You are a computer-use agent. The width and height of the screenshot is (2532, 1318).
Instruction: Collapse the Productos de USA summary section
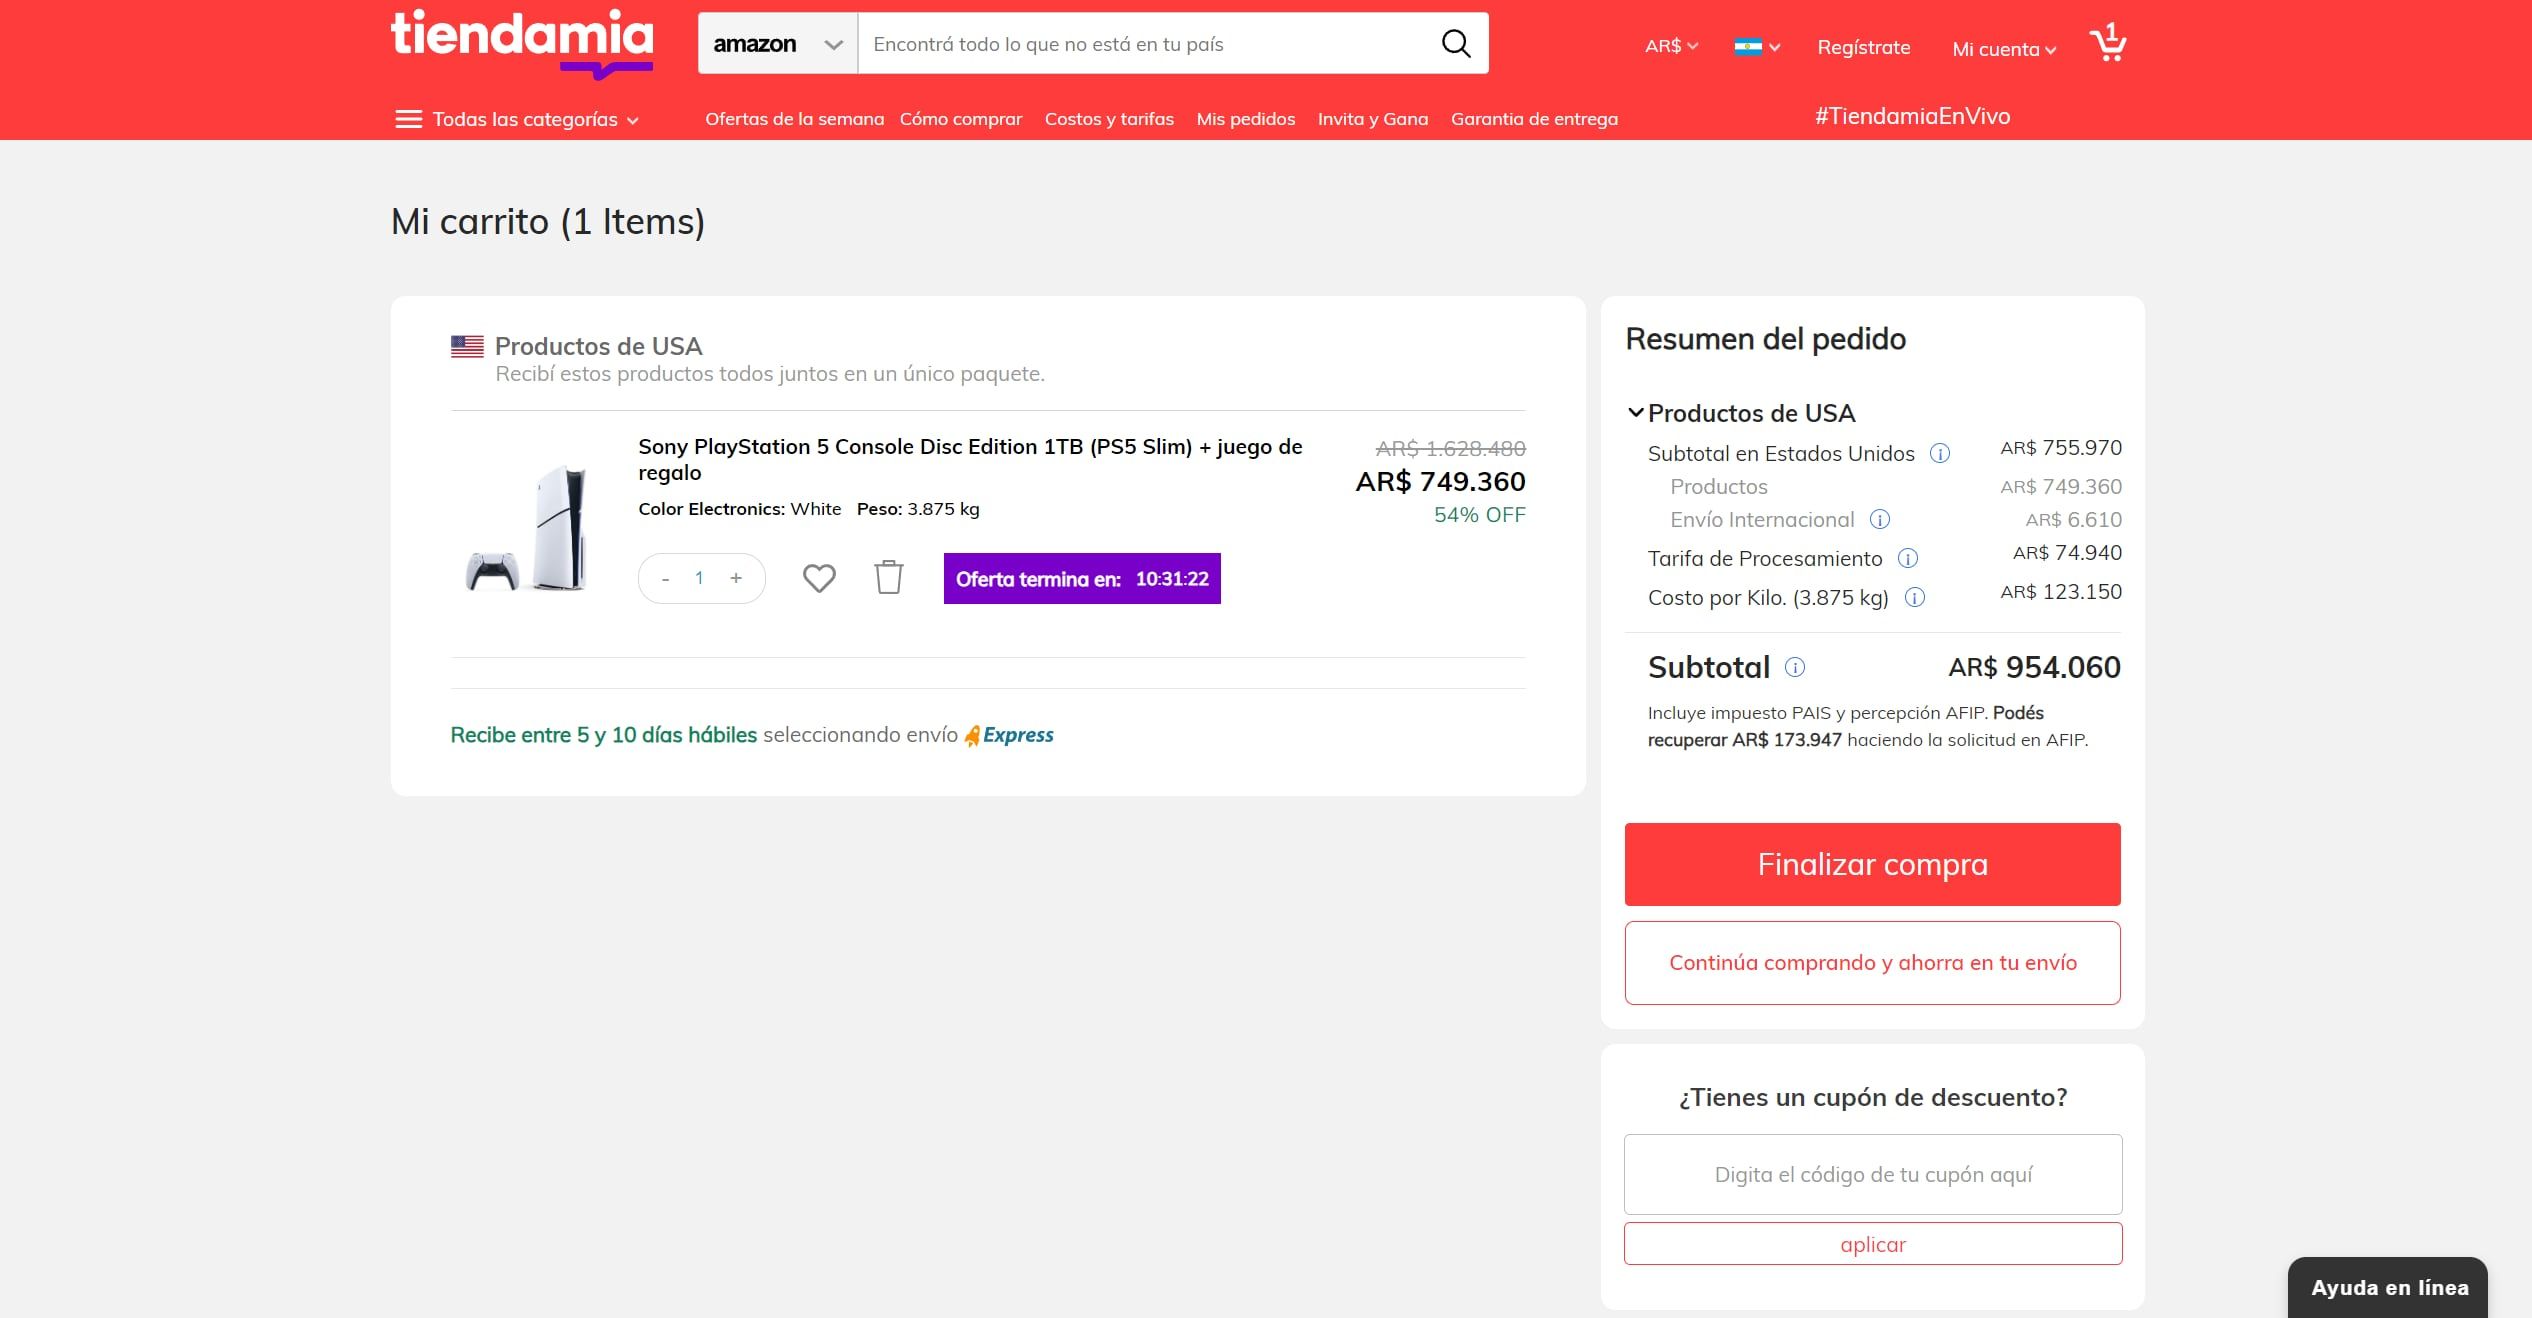(1636, 412)
